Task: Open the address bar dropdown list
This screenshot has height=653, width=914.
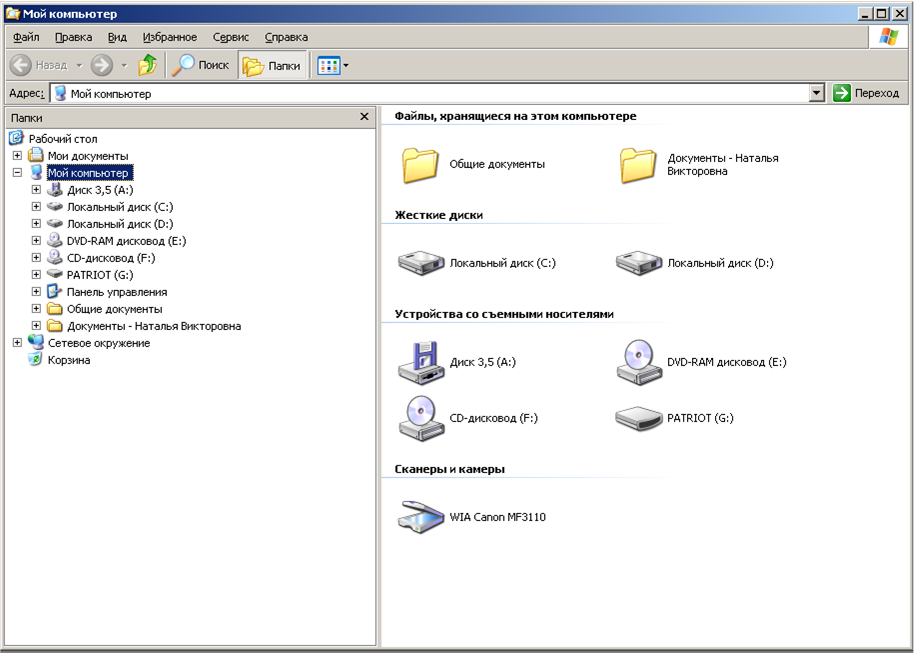Action: (x=817, y=93)
